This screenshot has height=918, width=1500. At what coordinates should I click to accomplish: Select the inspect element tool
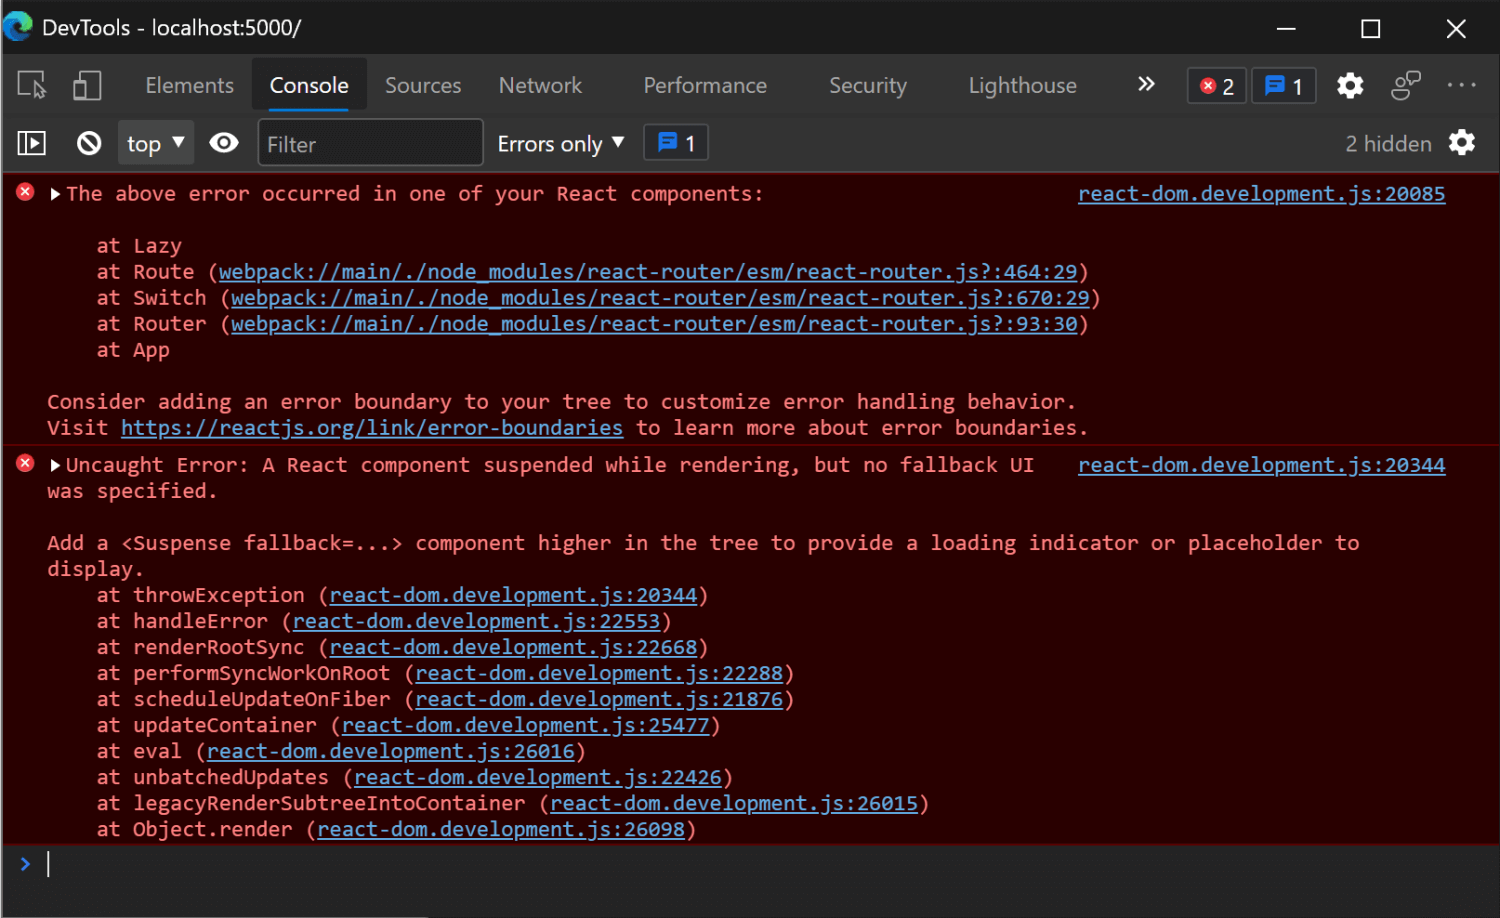click(31, 86)
